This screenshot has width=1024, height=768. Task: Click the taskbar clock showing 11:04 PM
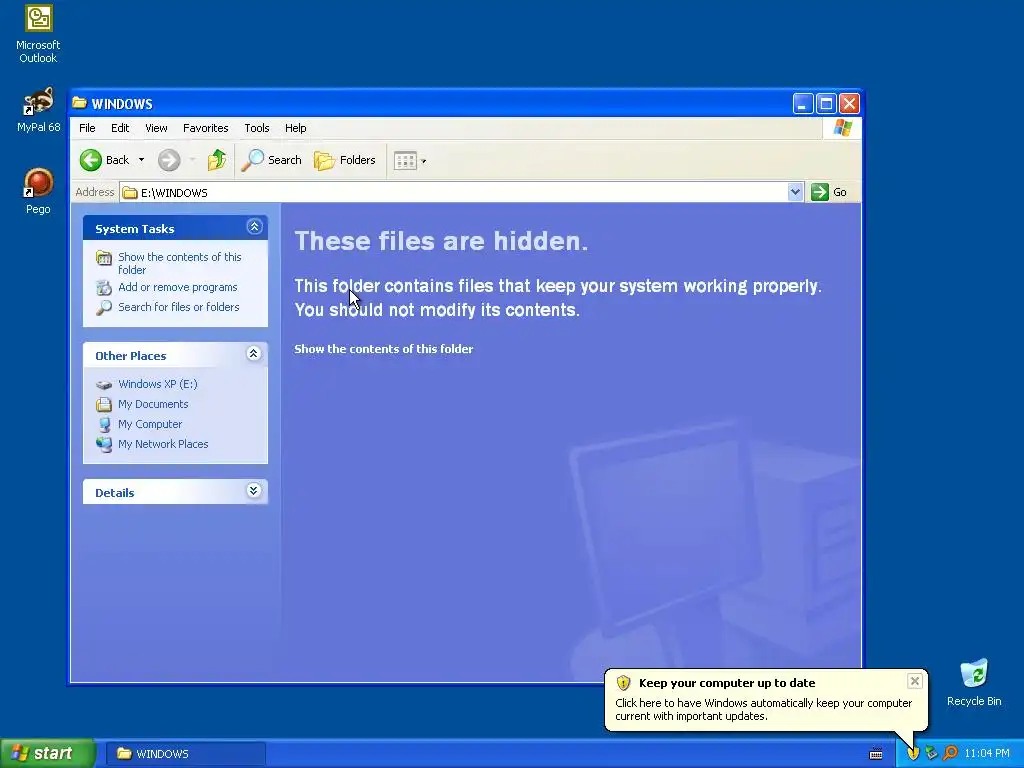[987, 754]
